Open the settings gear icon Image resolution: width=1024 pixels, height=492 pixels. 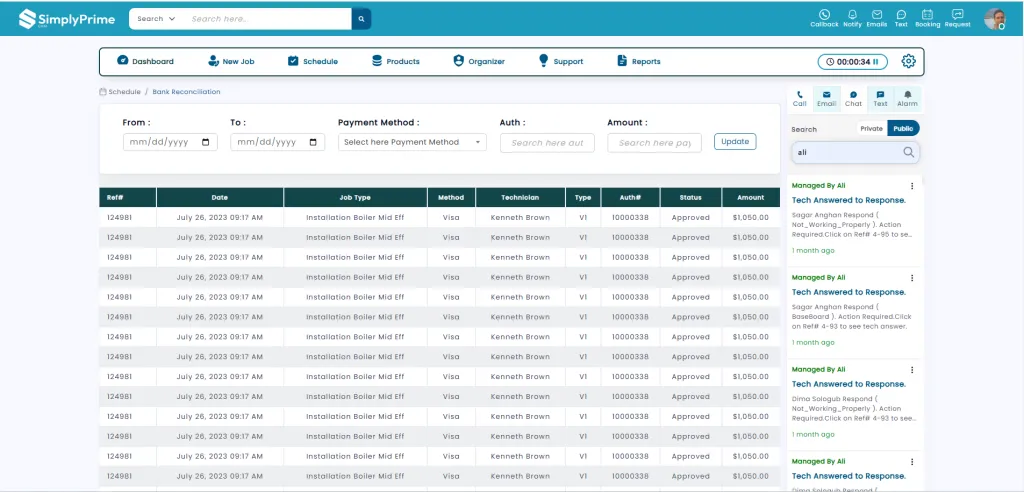click(908, 61)
